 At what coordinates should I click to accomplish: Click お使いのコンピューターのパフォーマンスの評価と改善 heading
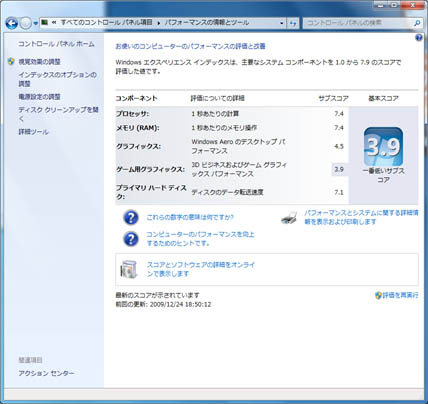point(190,46)
